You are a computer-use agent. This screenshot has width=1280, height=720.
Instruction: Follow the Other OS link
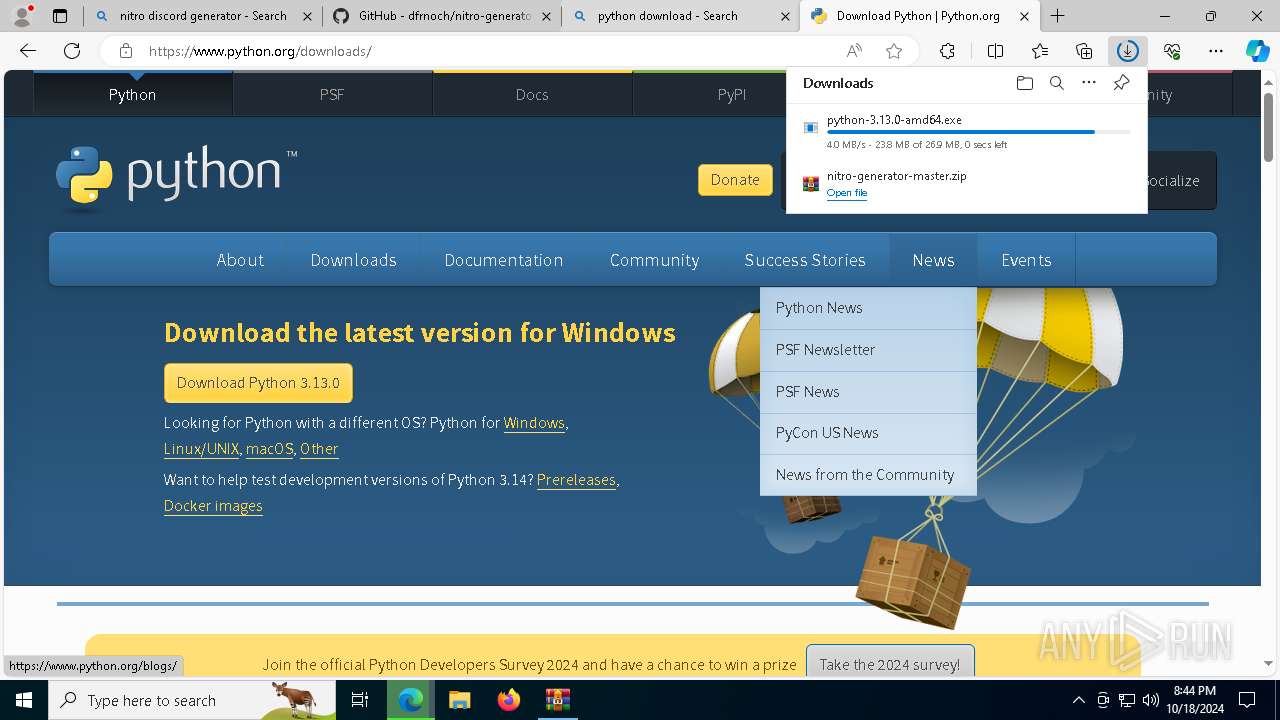click(319, 449)
